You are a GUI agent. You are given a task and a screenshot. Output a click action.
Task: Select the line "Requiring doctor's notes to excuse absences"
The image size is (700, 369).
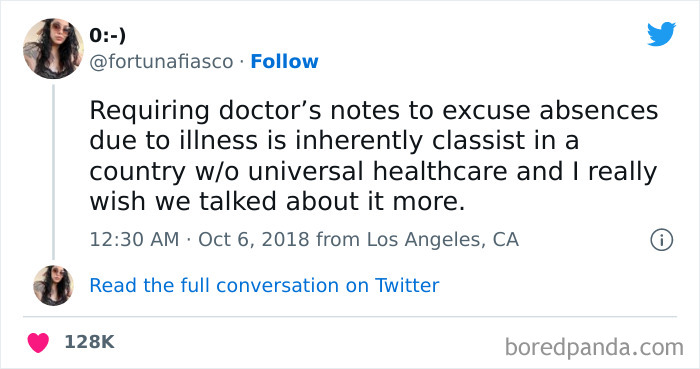[374, 111]
